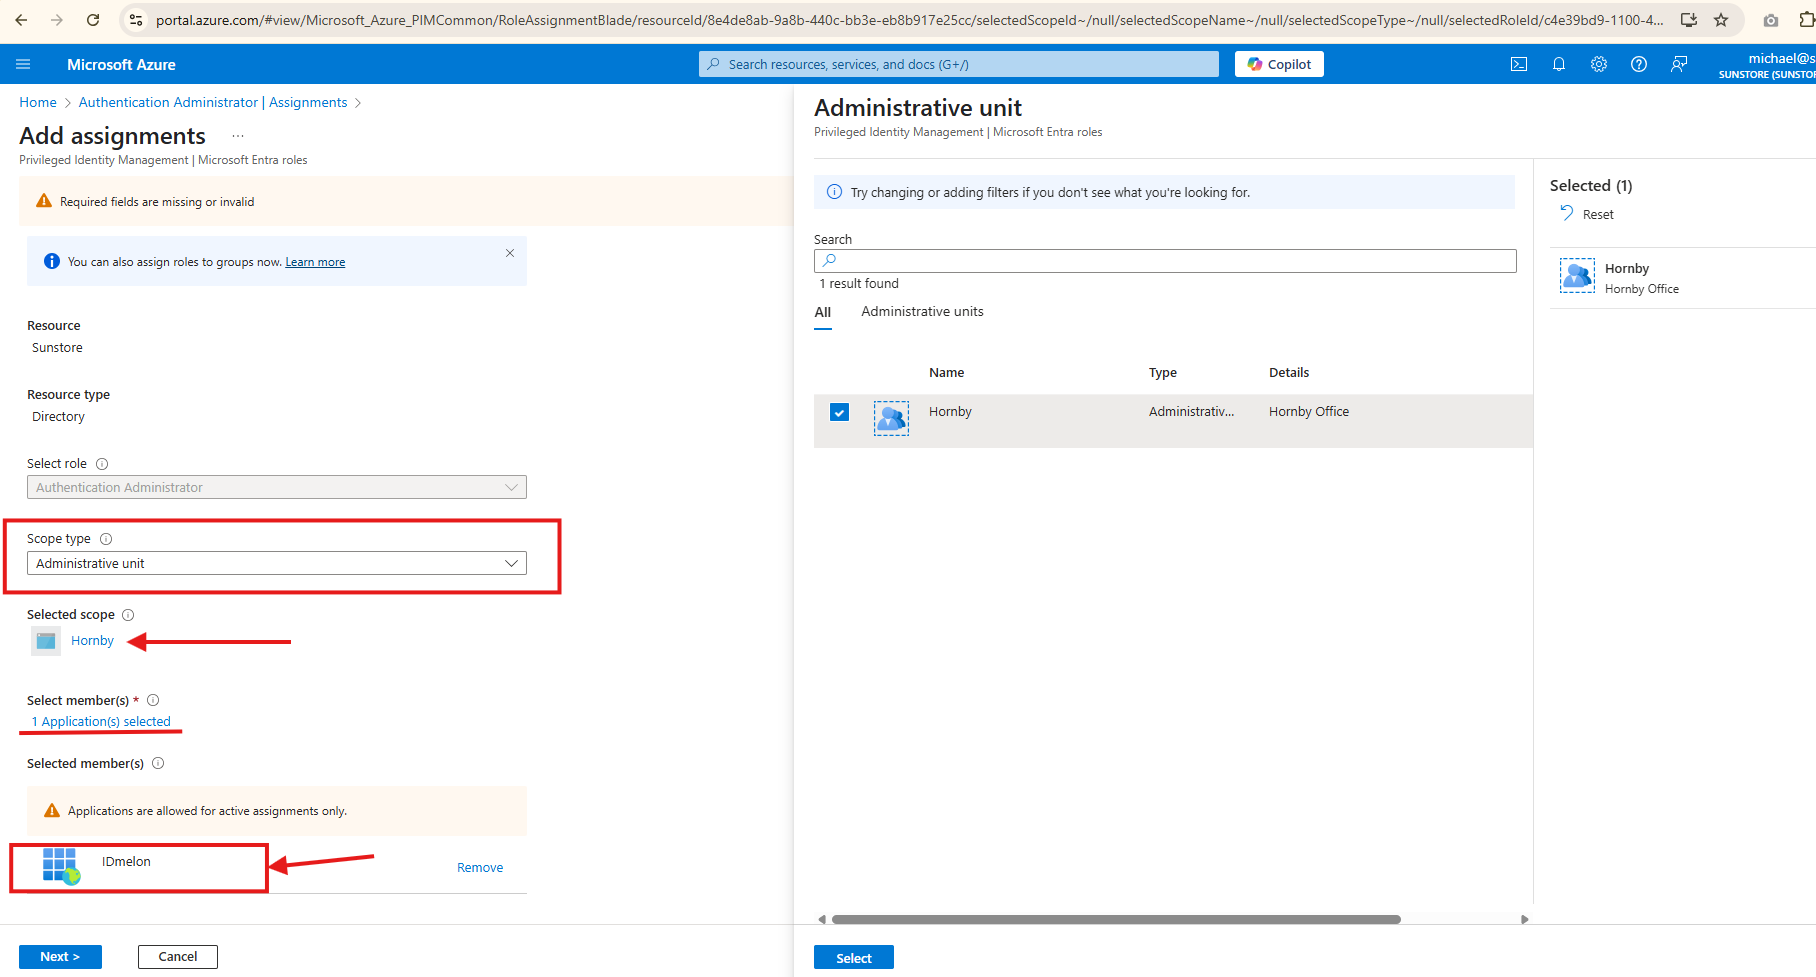This screenshot has width=1816, height=977.
Task: Open the Select role dropdown
Action: pos(277,487)
